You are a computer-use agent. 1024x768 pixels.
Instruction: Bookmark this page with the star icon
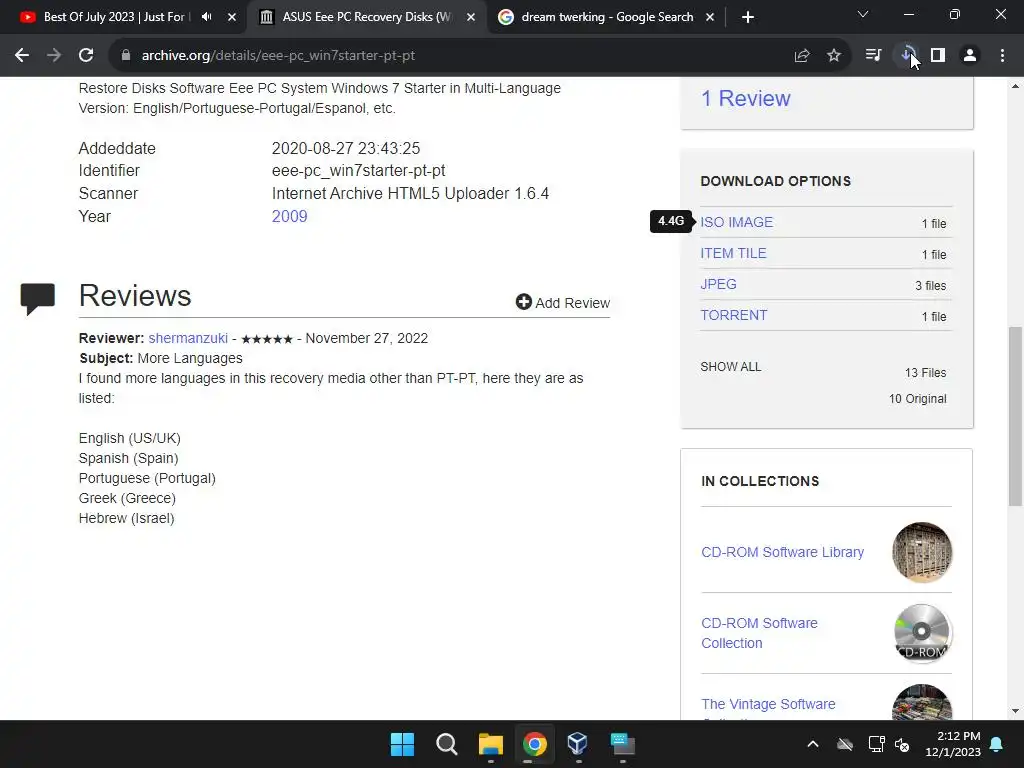(x=834, y=56)
